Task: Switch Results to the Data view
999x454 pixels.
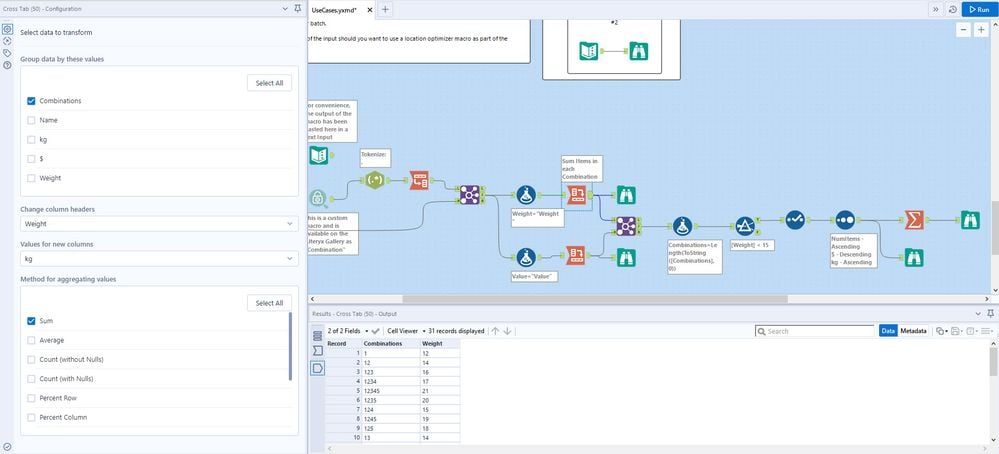Action: [888, 331]
